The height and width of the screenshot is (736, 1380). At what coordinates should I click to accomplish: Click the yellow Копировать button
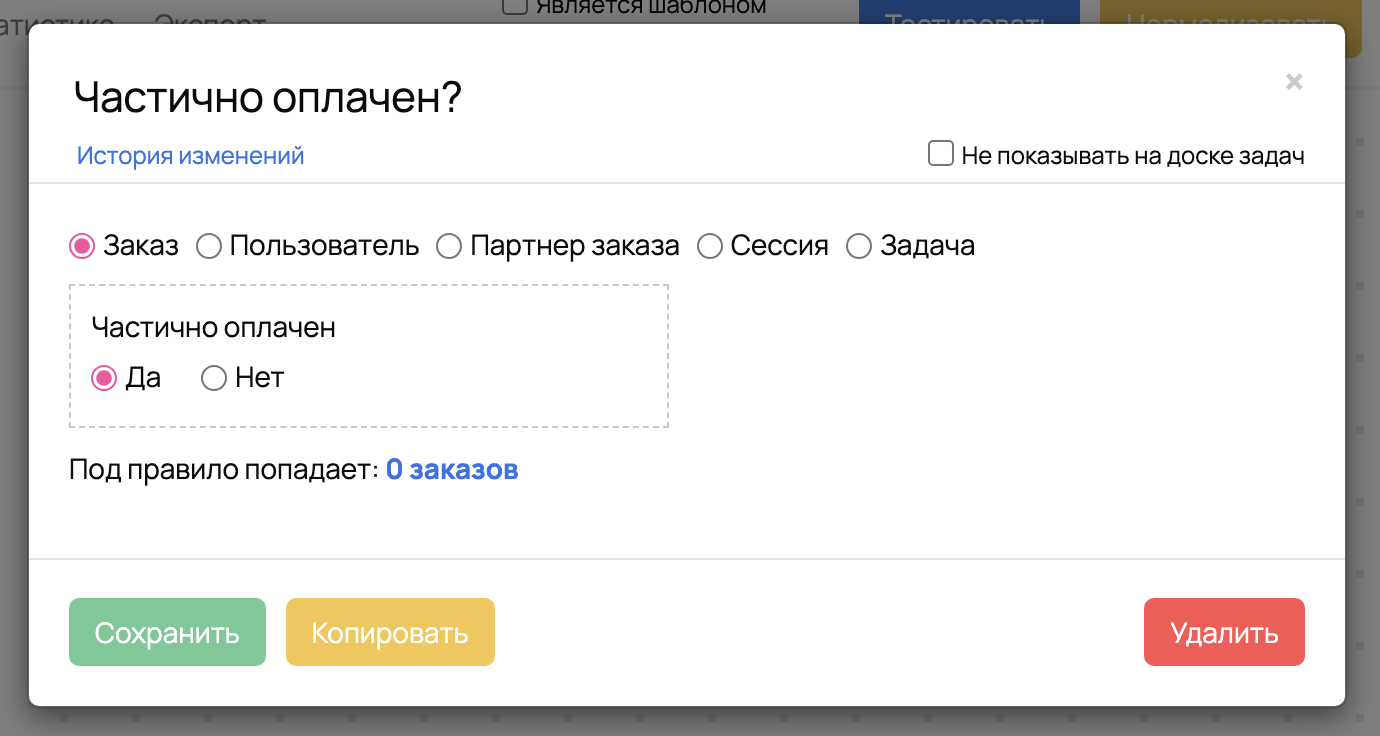point(390,632)
